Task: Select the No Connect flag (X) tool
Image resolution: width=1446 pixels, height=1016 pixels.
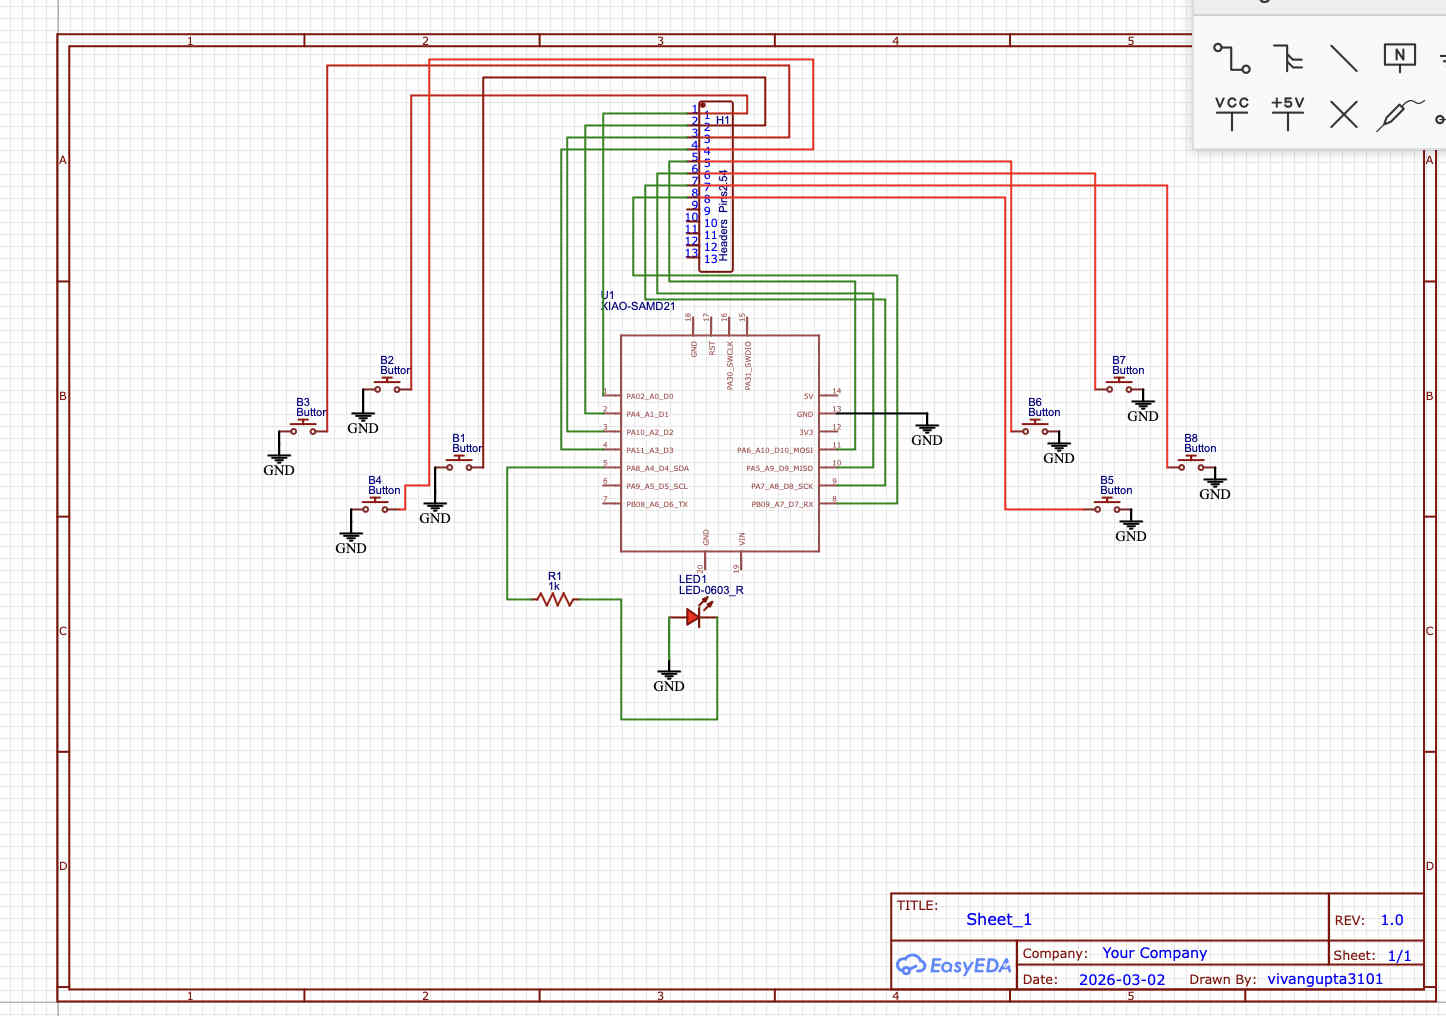Action: pyautogui.click(x=1344, y=114)
